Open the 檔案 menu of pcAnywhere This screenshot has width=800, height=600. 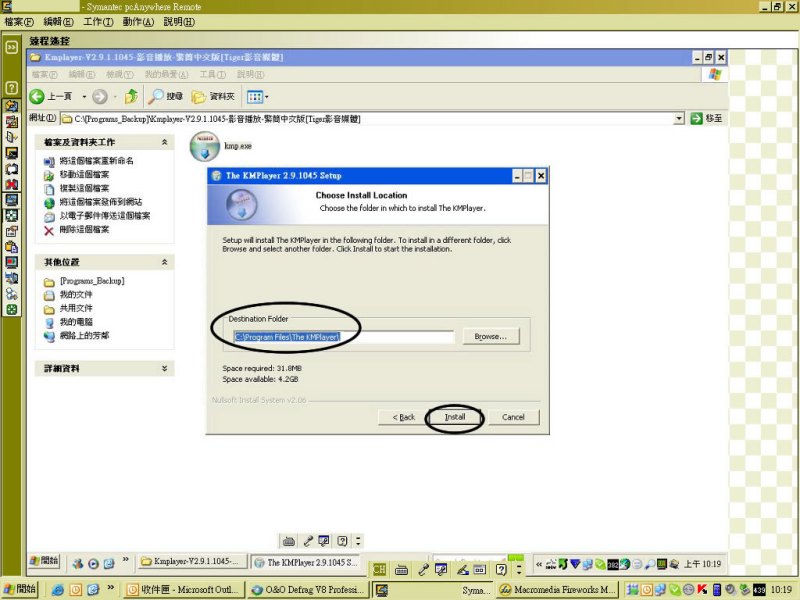coord(19,22)
